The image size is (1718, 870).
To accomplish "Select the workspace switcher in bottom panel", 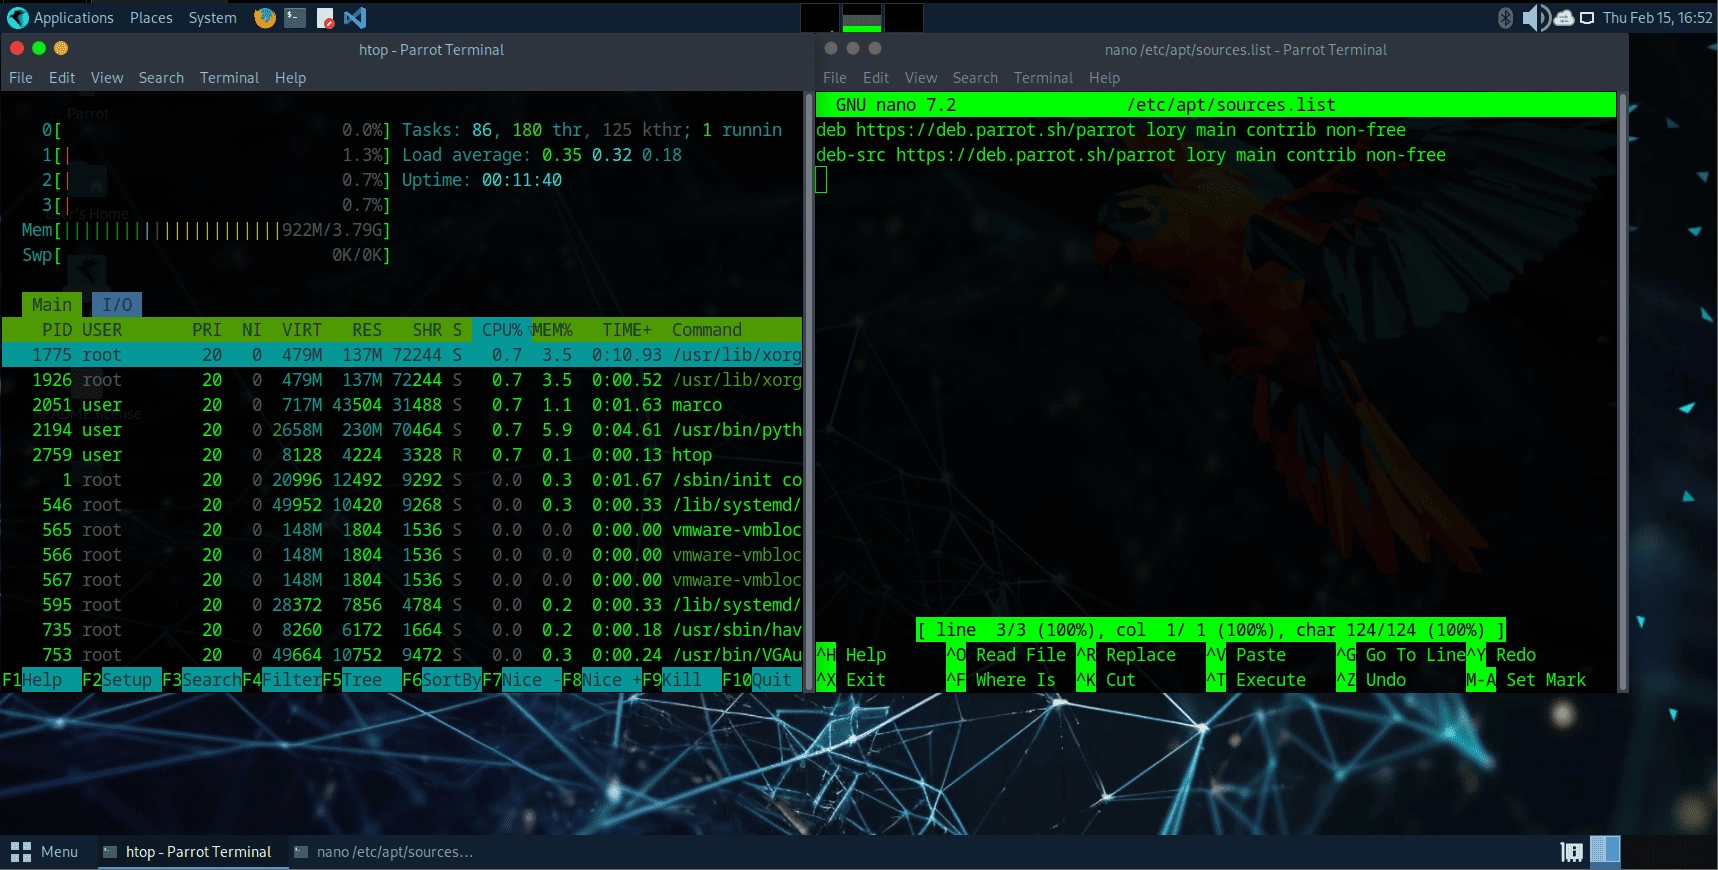I will [1605, 851].
